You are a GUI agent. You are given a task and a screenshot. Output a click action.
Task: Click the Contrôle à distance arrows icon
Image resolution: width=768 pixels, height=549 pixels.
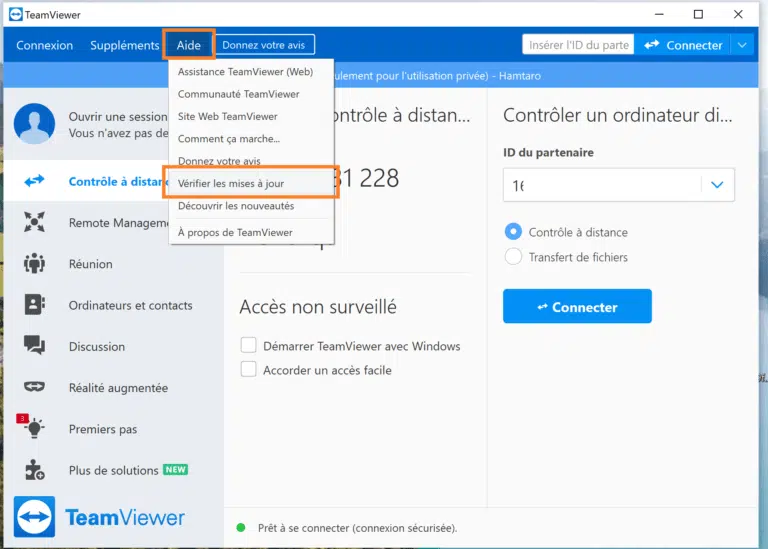(x=34, y=181)
